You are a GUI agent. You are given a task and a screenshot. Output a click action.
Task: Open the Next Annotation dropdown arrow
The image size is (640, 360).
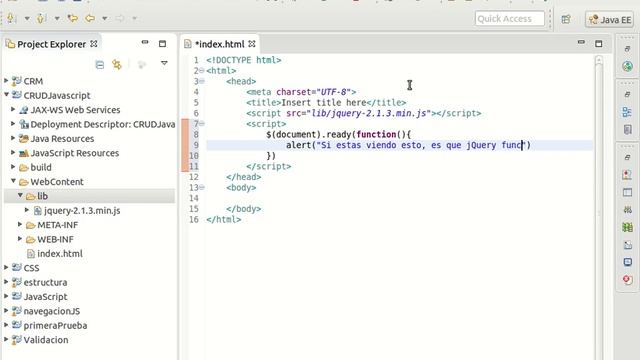[x=27, y=18]
